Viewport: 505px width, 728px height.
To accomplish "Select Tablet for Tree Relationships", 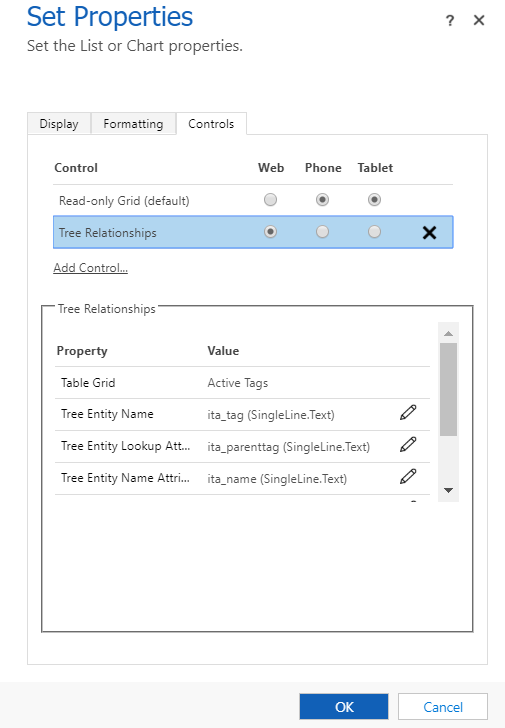I will [x=374, y=232].
